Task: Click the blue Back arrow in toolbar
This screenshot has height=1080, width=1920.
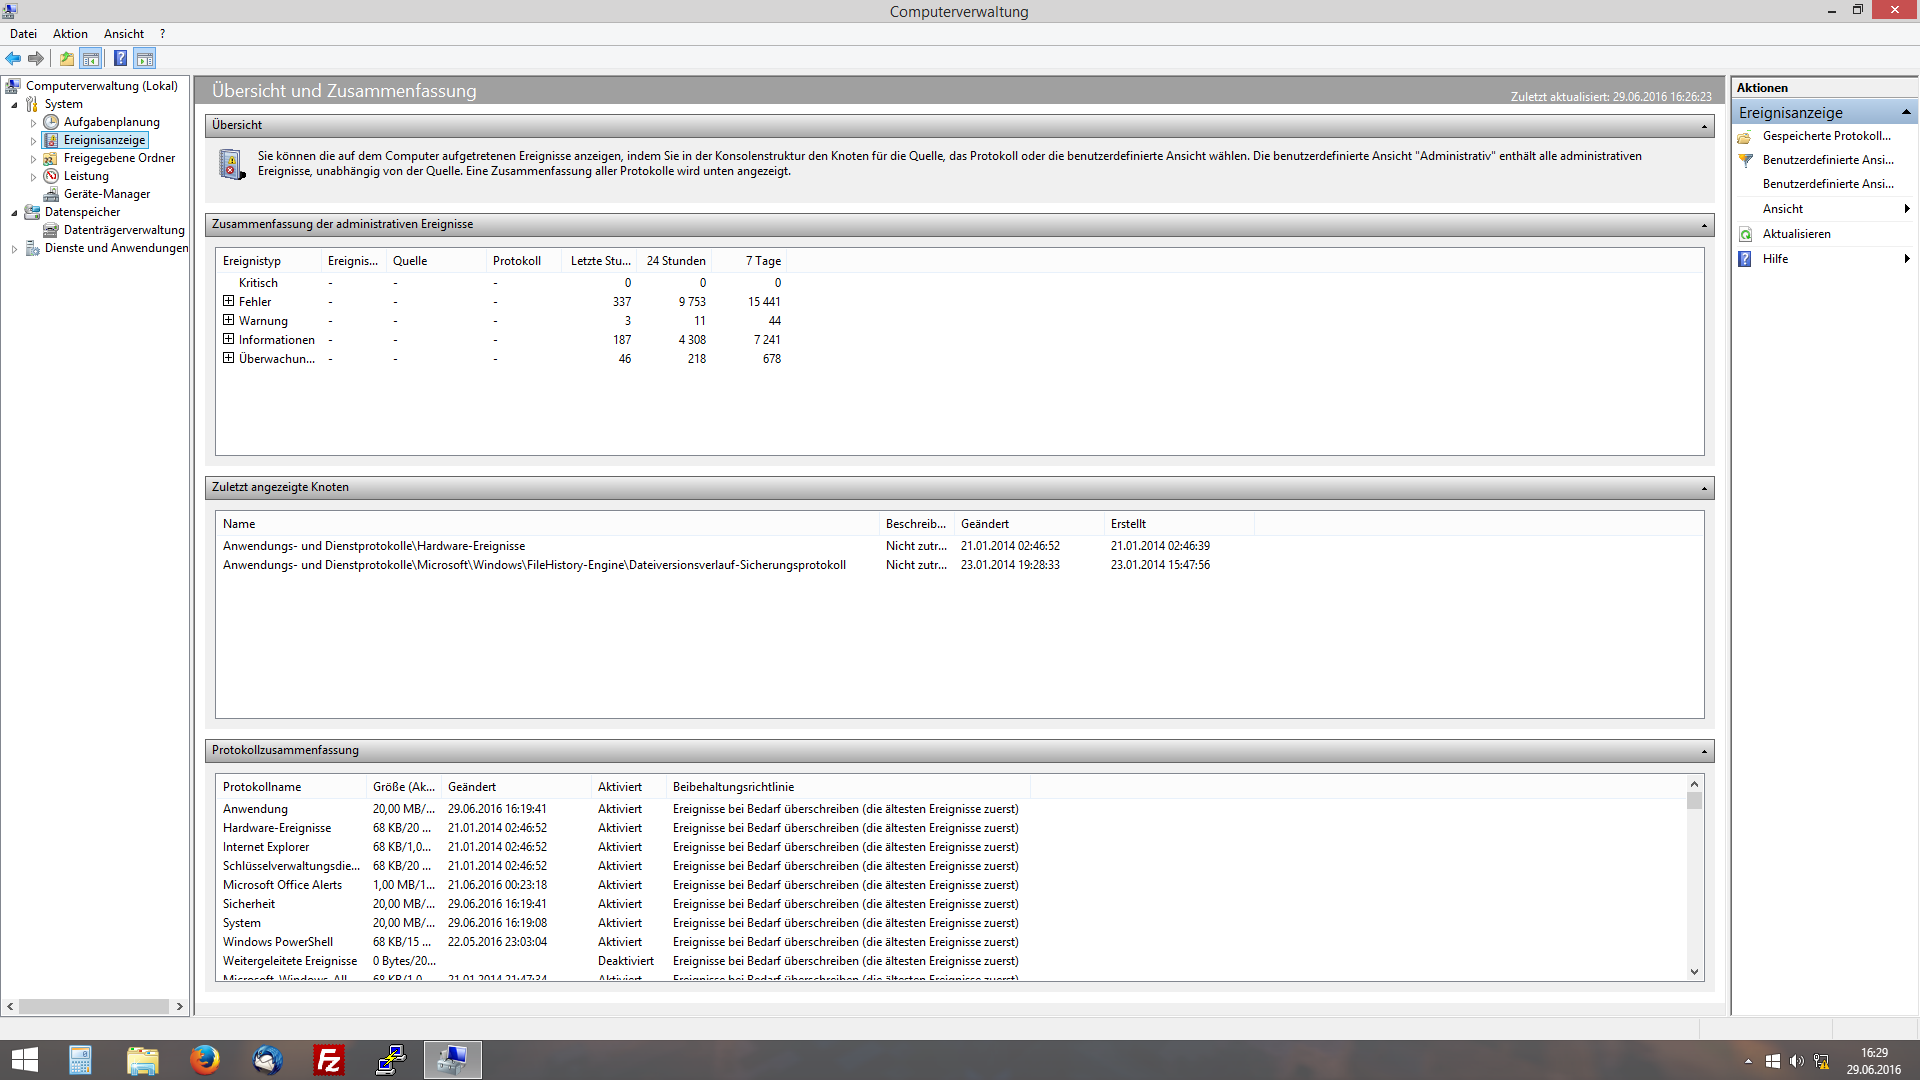Action: 13,58
